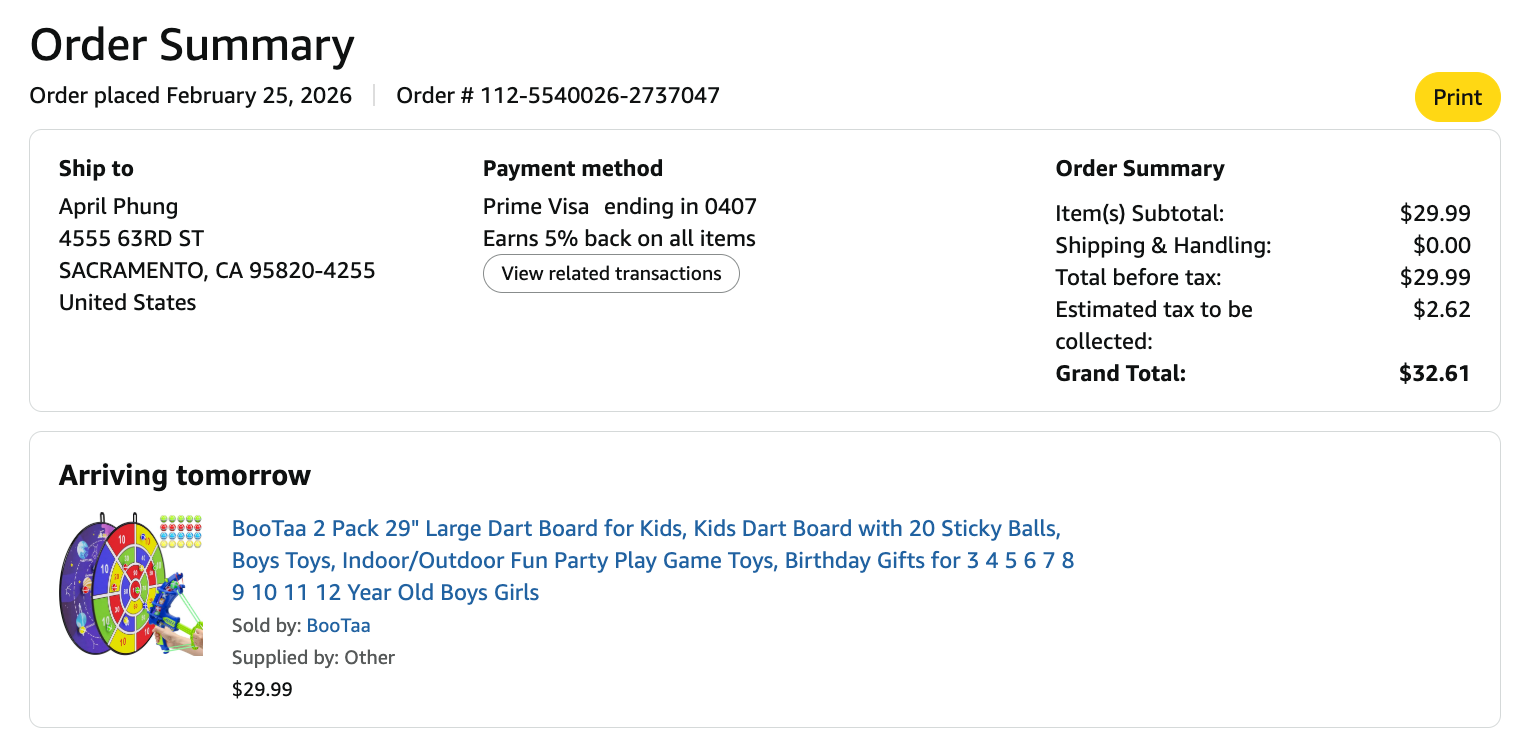
Task: Click the item price below Supplied by
Action: 262,689
